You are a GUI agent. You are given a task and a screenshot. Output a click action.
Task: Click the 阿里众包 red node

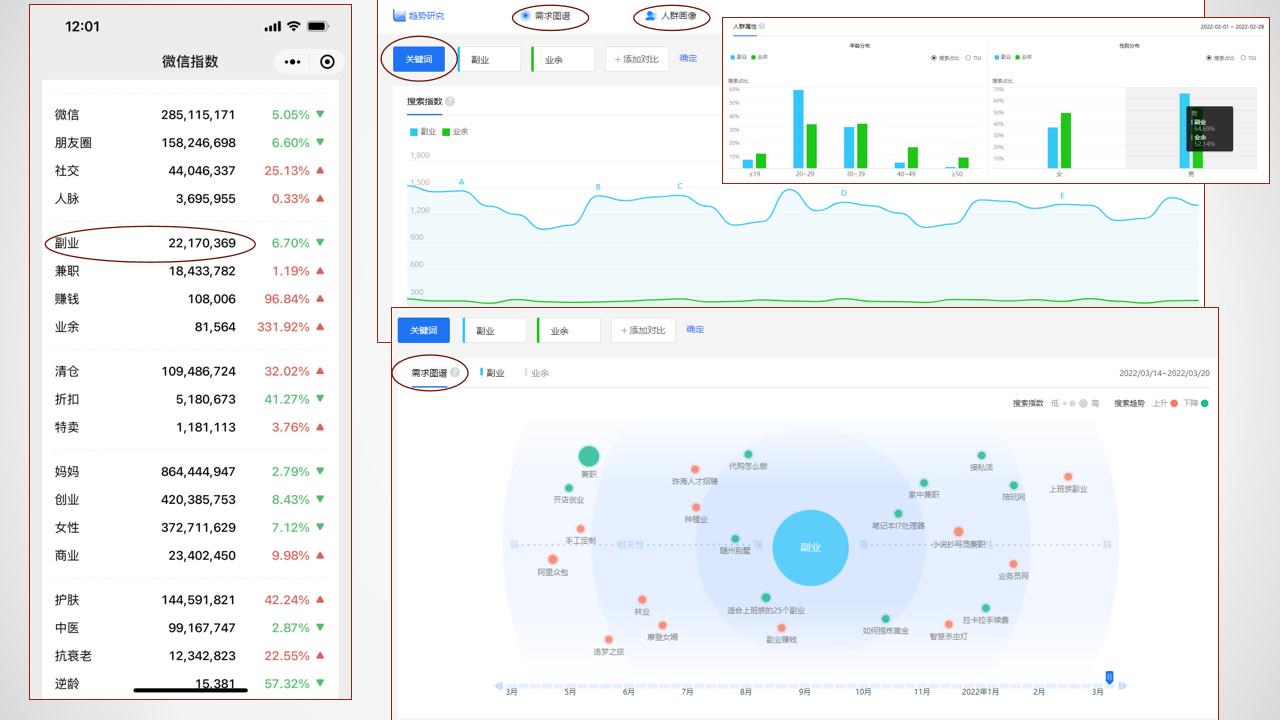[x=553, y=560]
